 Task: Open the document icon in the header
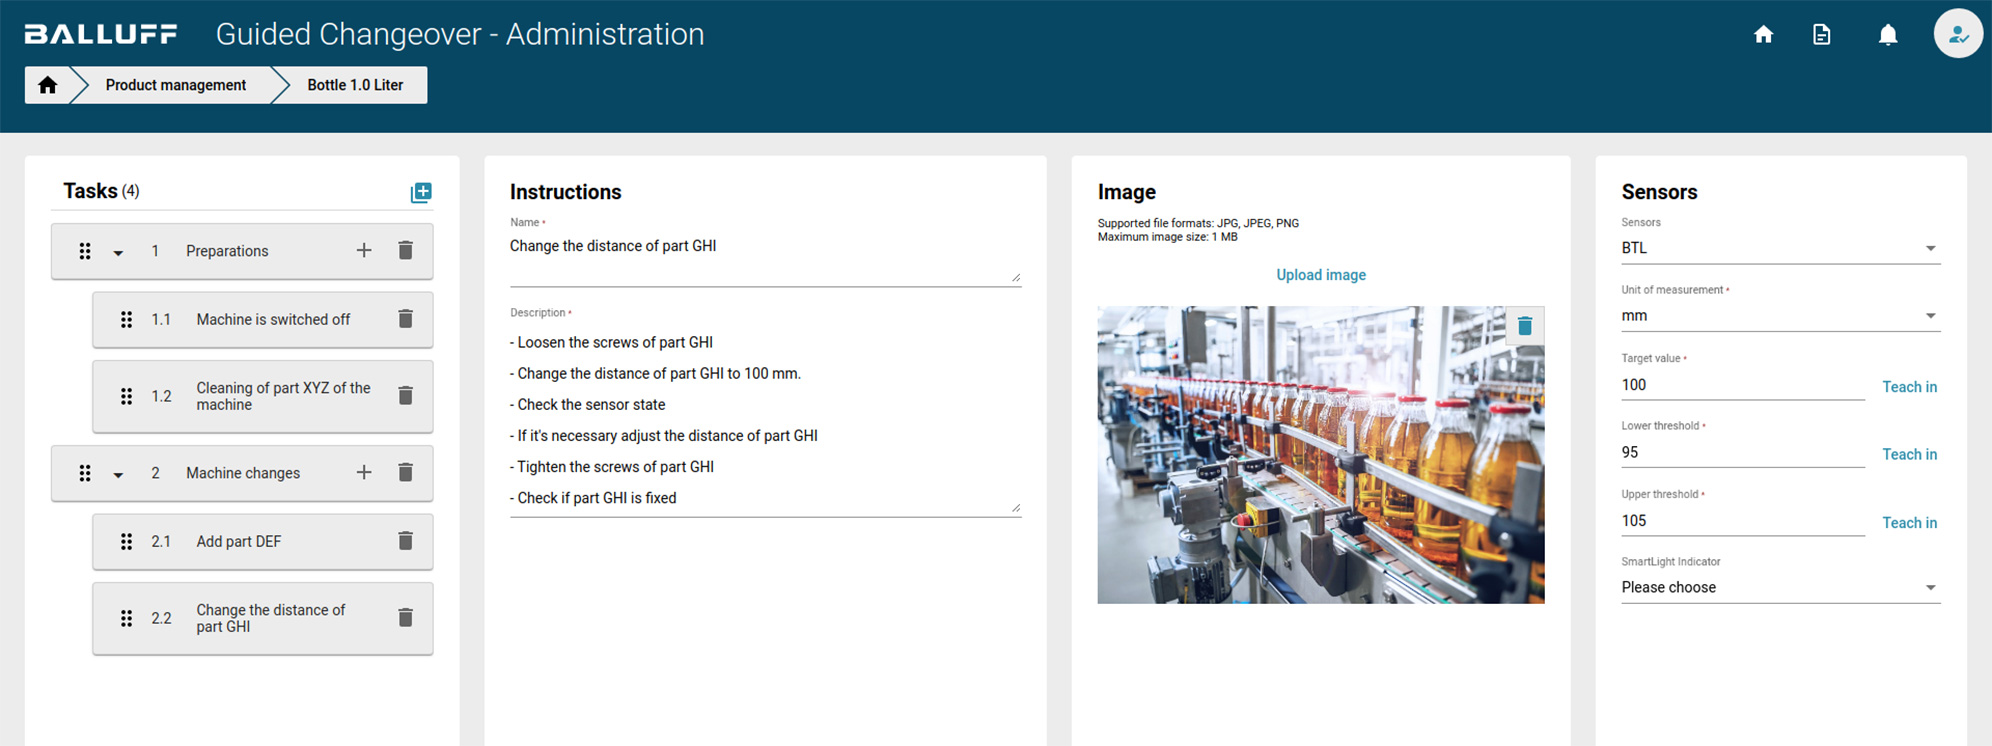(x=1821, y=35)
